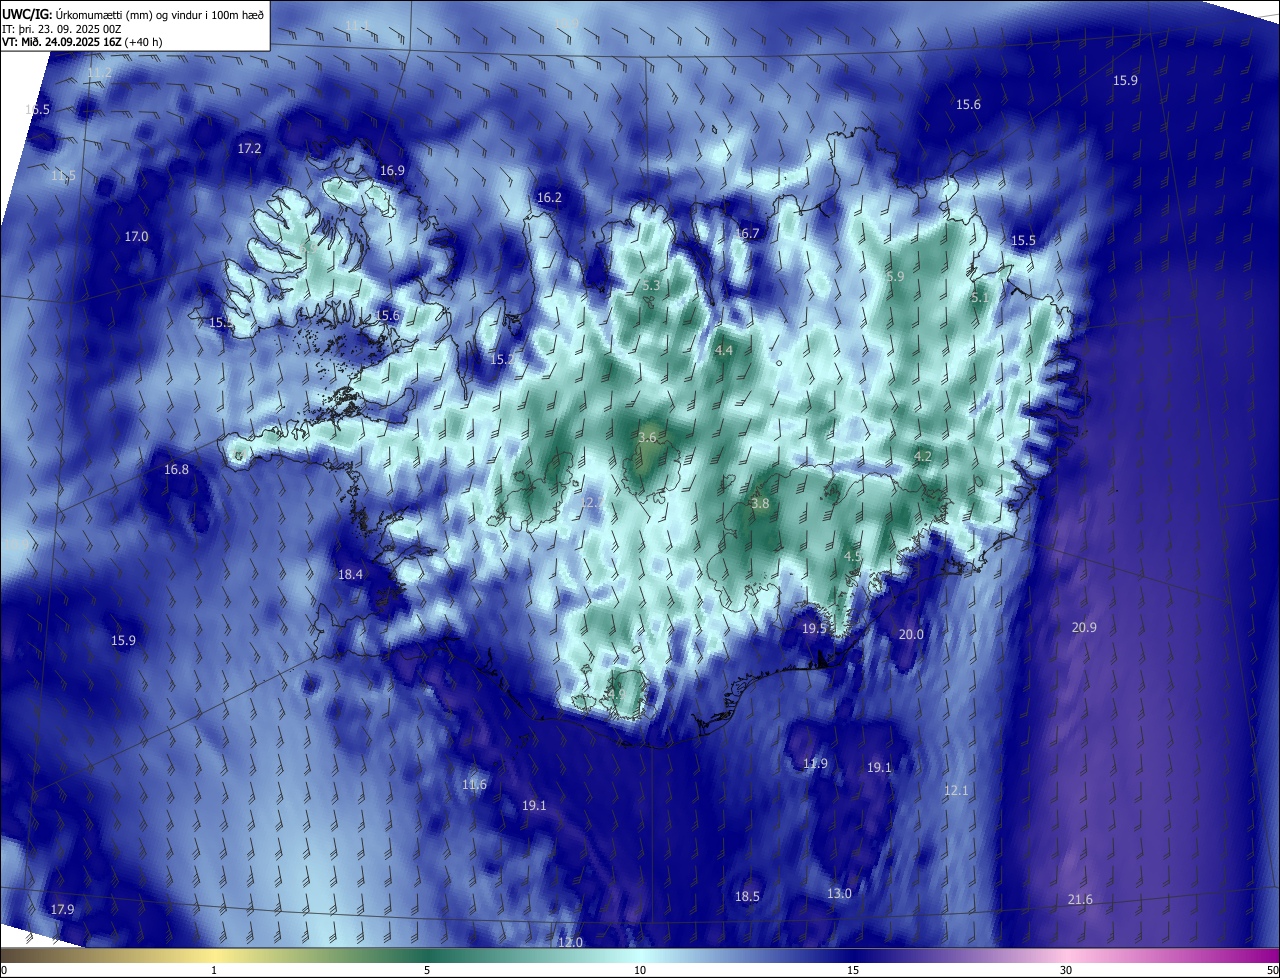Click the 5.9 value label

click(895, 276)
